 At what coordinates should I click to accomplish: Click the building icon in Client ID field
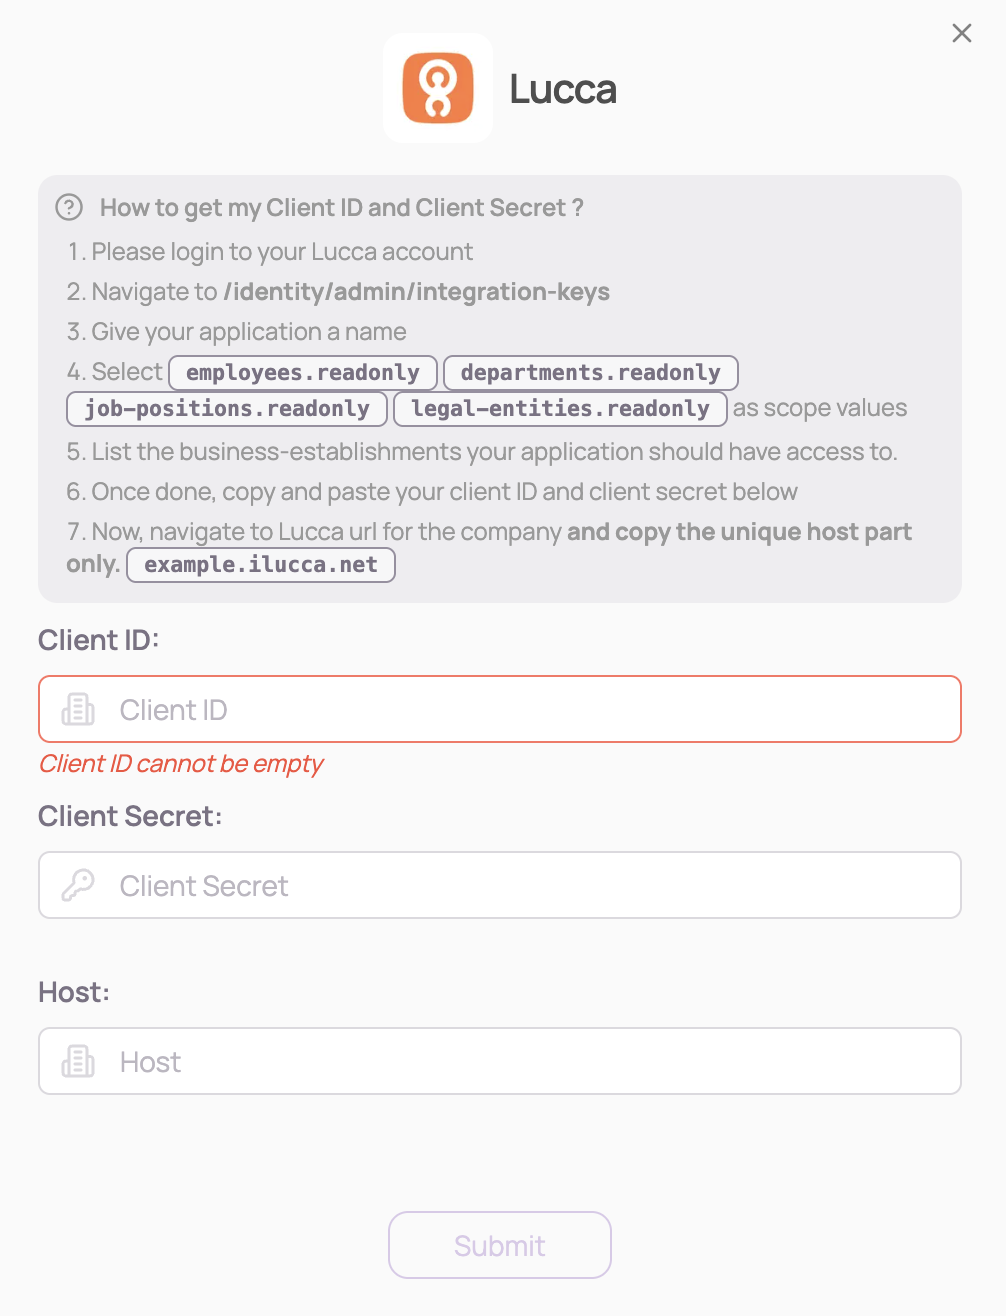pyautogui.click(x=78, y=709)
